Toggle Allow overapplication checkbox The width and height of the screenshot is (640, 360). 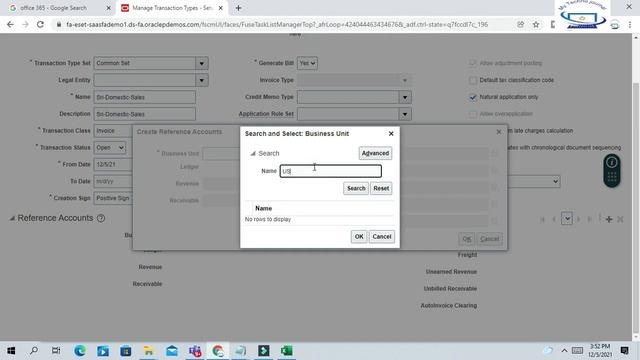(473, 114)
